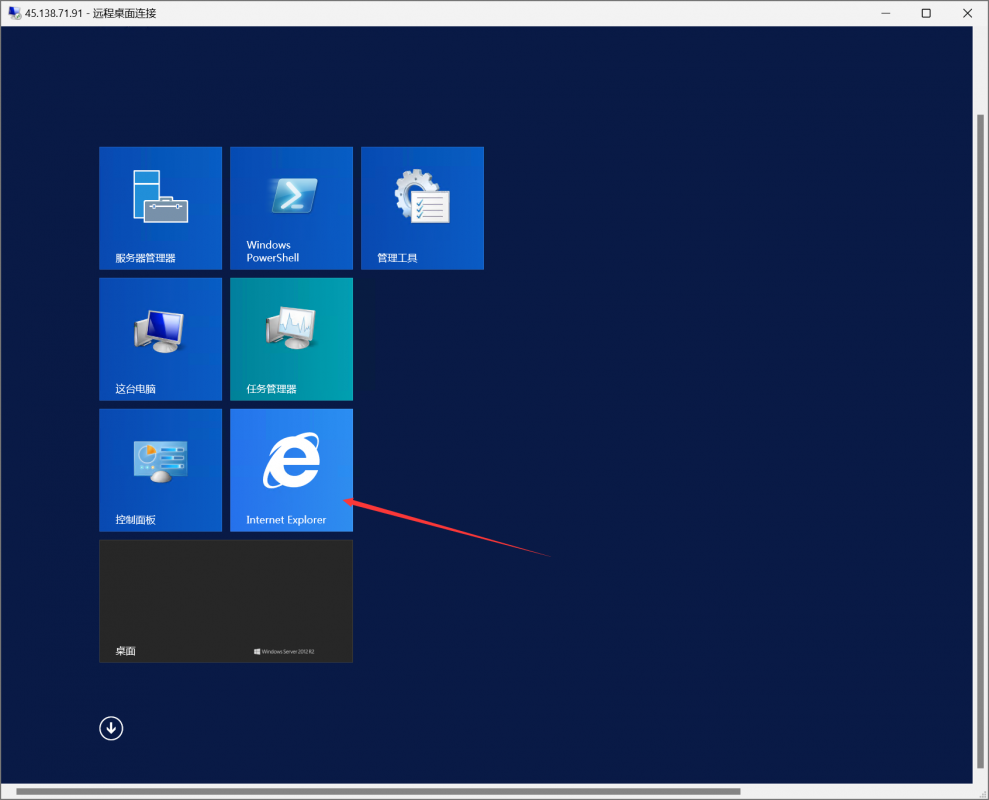The height and width of the screenshot is (800, 989).
Task: Click the "任务管理器" label text
Action: point(271,389)
